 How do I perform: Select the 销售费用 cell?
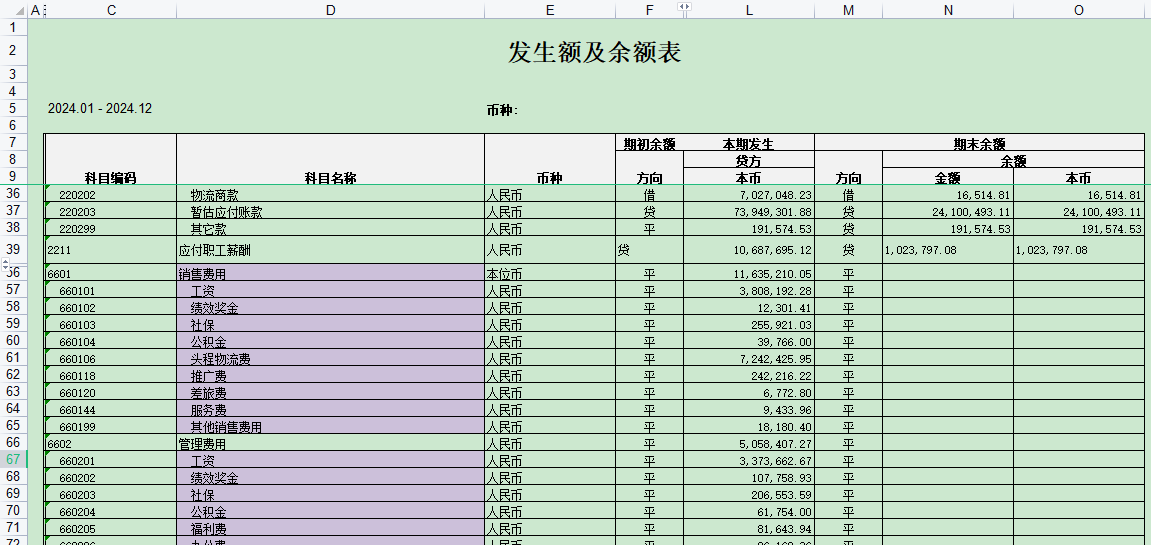click(330, 273)
